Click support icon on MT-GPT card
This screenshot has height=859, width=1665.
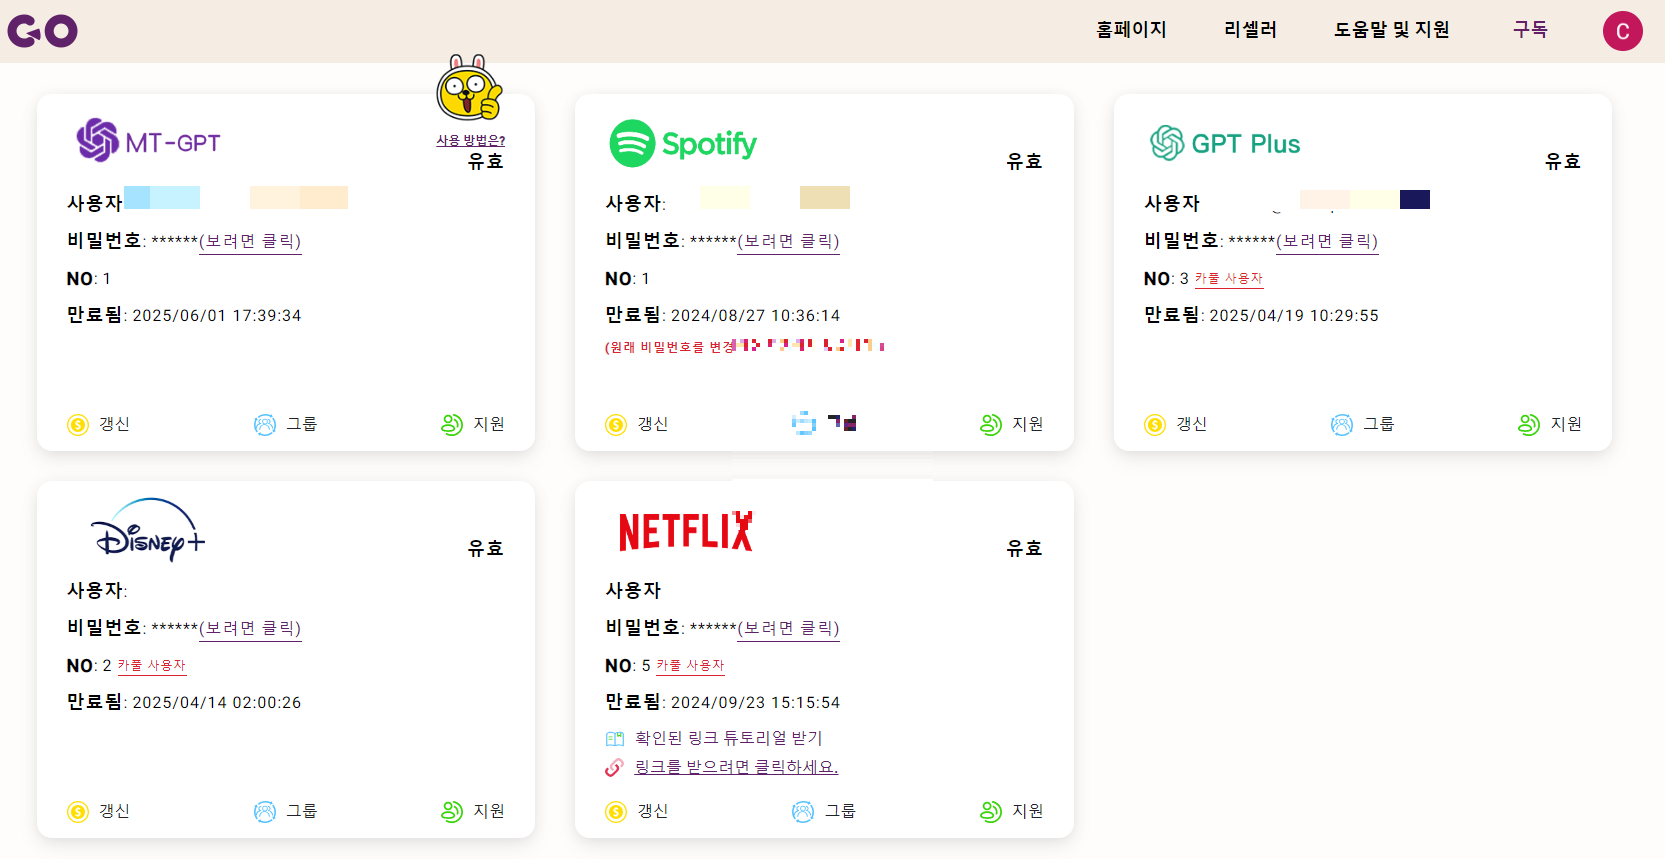coord(452,425)
